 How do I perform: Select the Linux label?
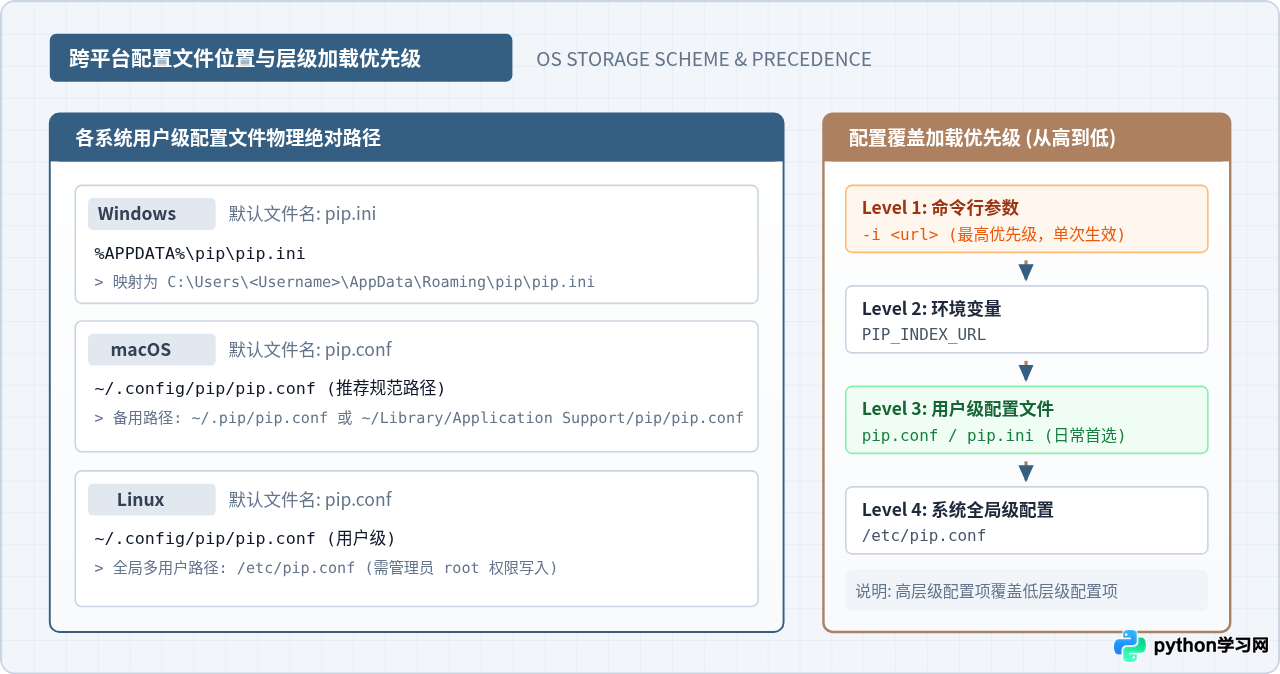coord(151,500)
